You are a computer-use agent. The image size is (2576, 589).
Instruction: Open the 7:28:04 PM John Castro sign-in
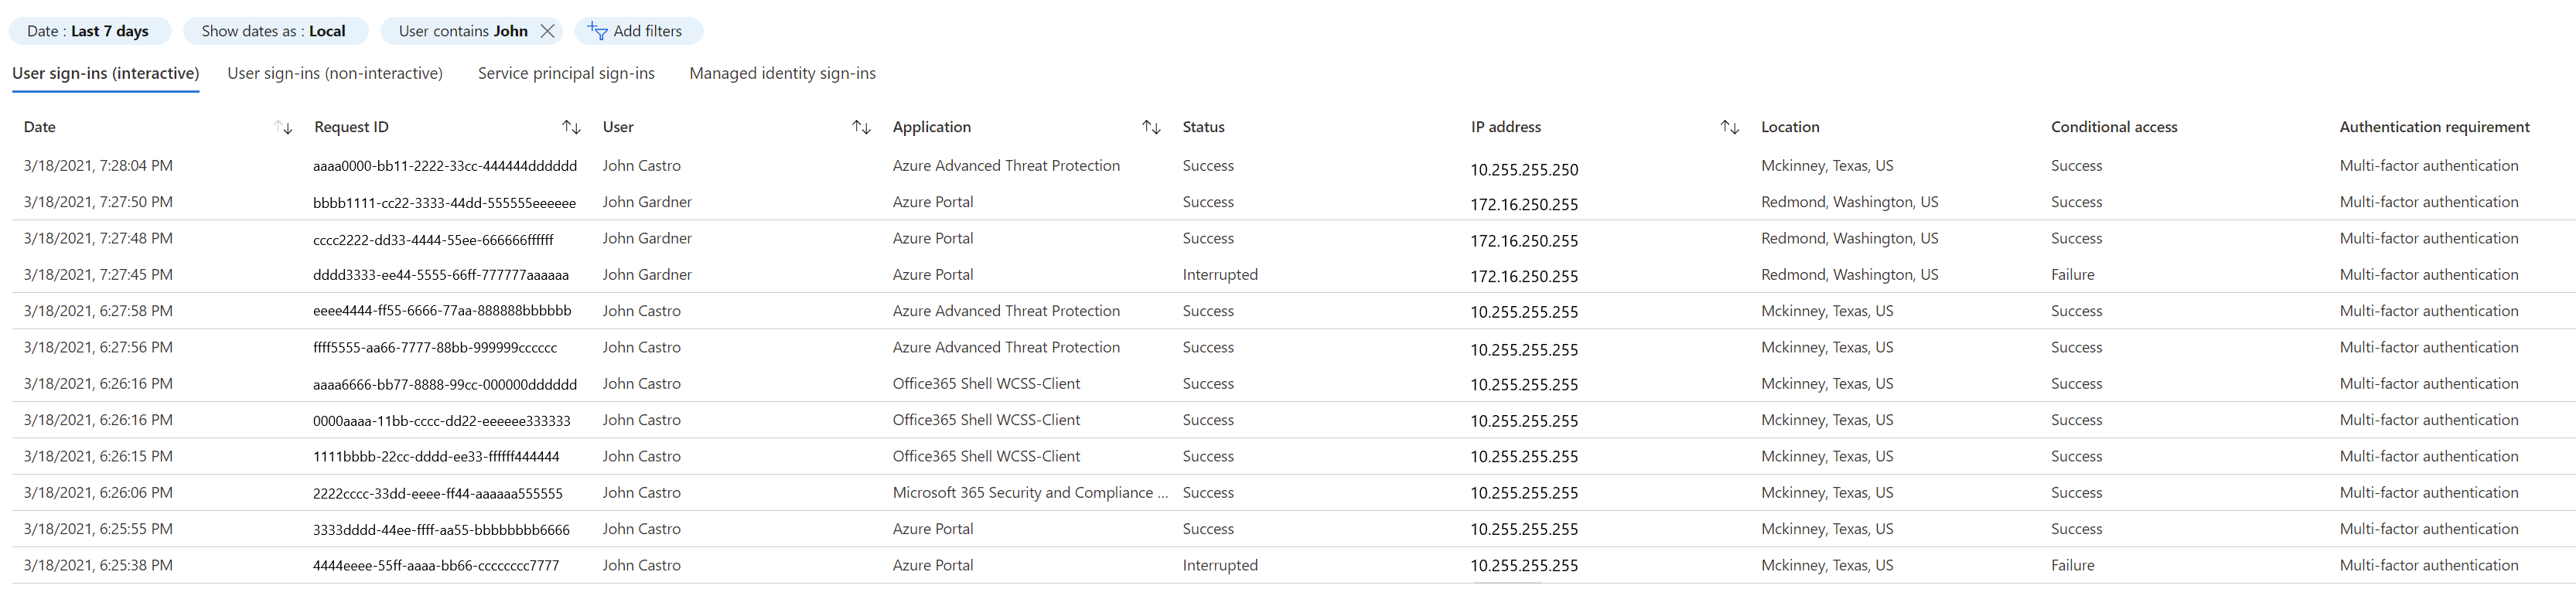coord(98,166)
